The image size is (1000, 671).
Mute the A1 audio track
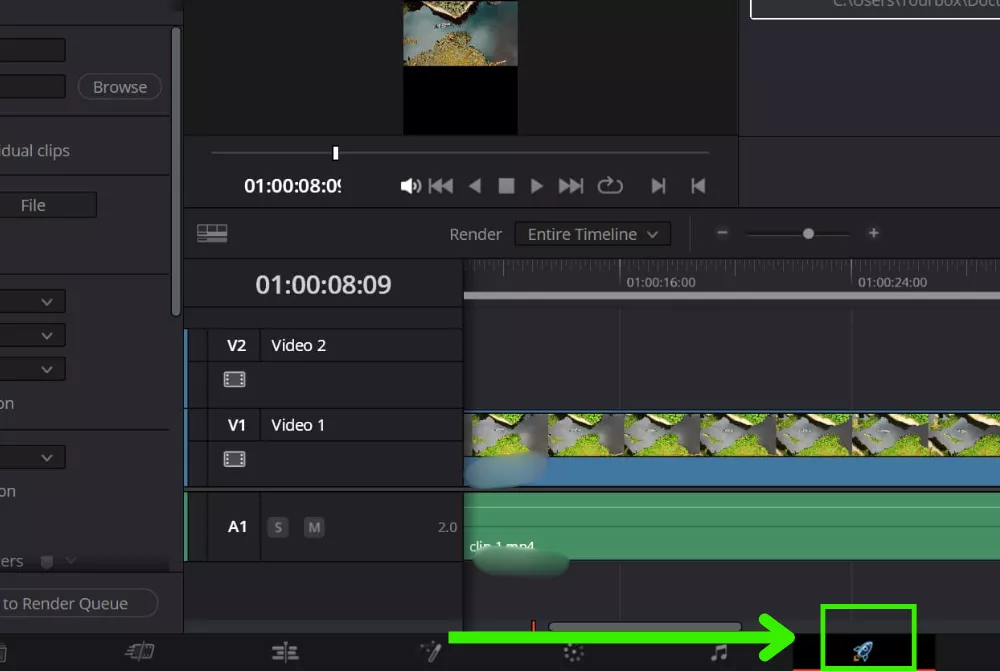[x=314, y=527]
